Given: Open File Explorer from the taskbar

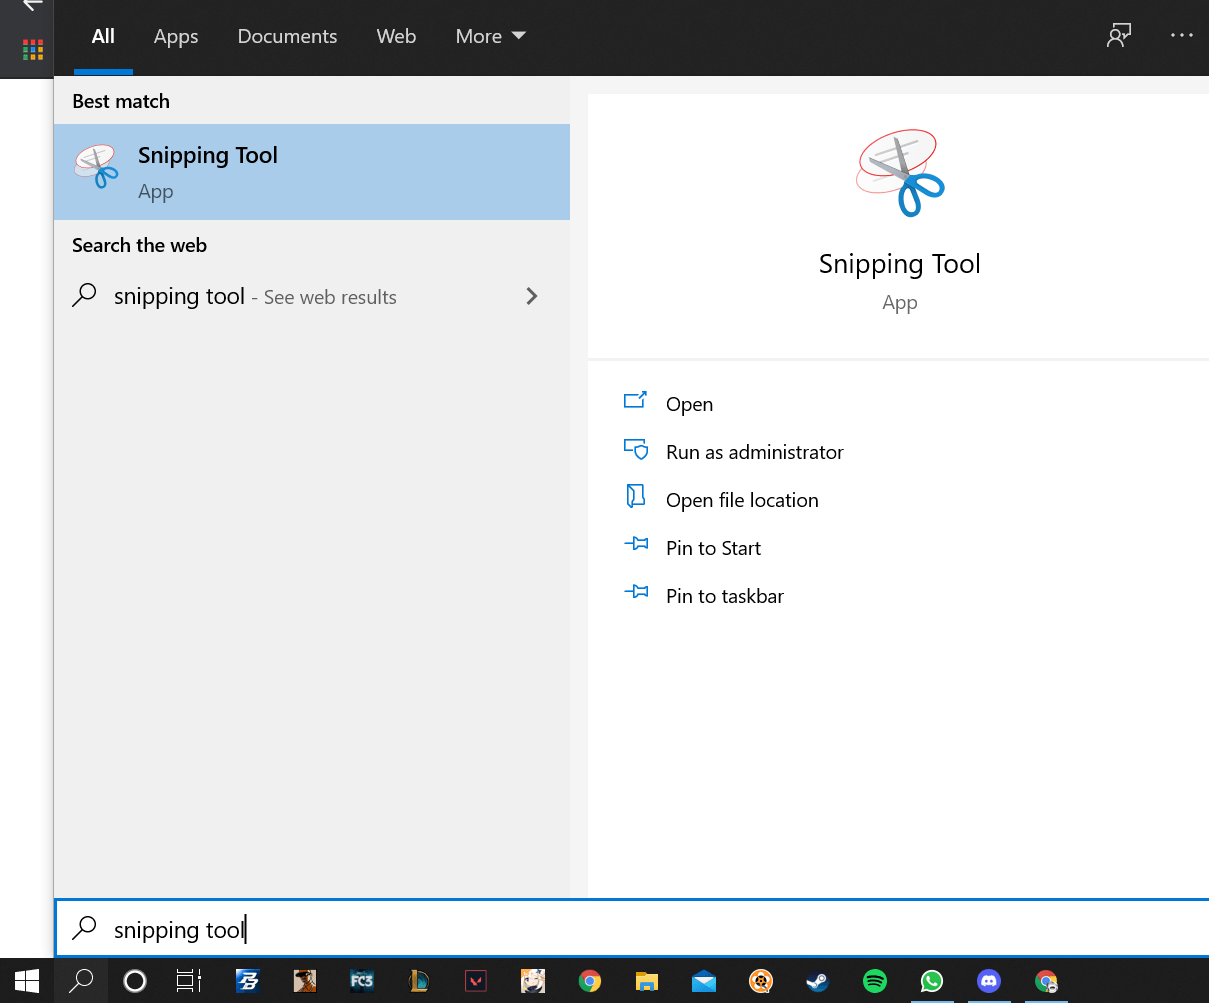Looking at the screenshot, I should pyautogui.click(x=647, y=981).
